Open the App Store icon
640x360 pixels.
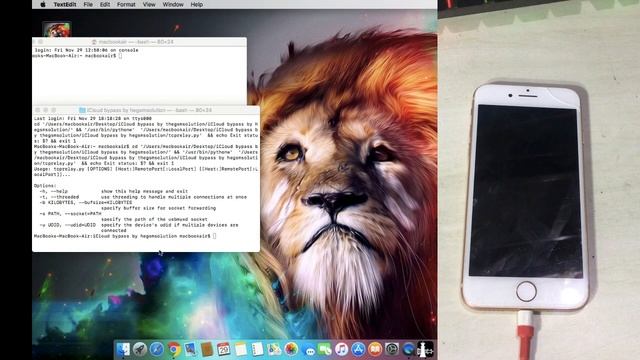point(358,349)
